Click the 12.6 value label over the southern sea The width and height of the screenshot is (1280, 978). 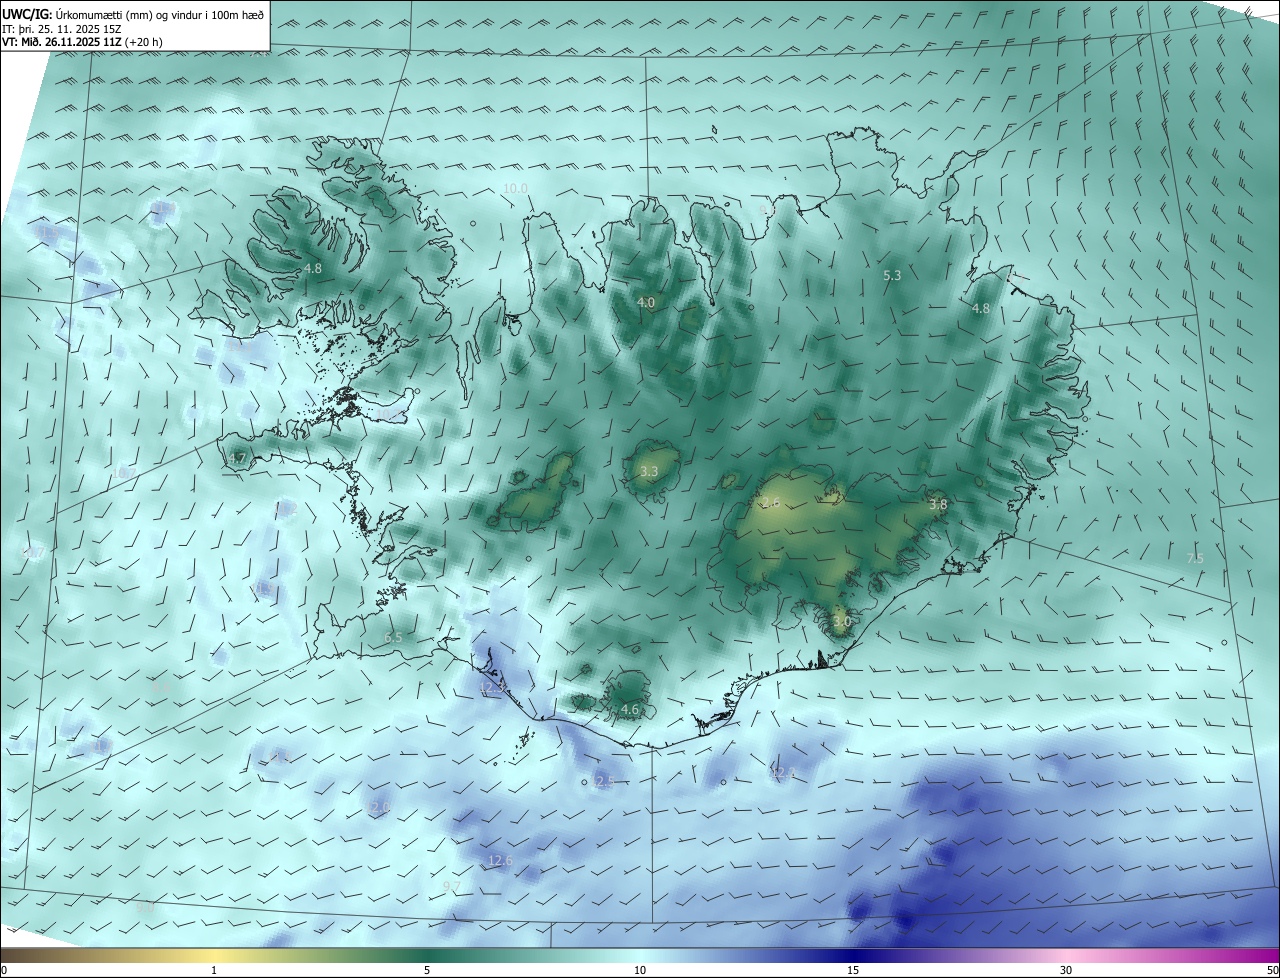click(500, 860)
